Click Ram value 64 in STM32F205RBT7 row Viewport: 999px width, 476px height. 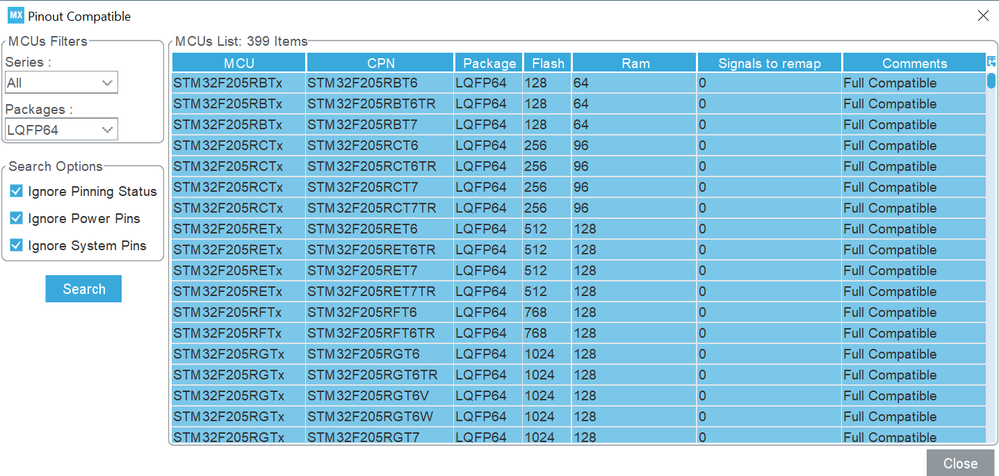click(635, 125)
